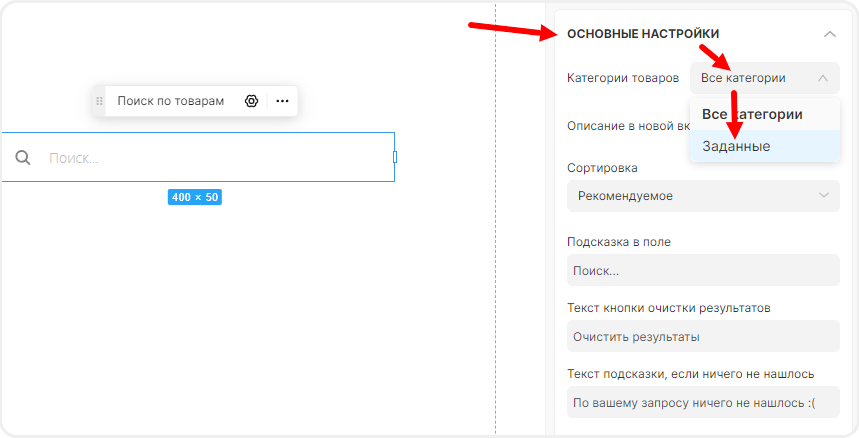859x438 pixels.
Task: Choose the Заданные option in the open list
Action: [x=736, y=146]
